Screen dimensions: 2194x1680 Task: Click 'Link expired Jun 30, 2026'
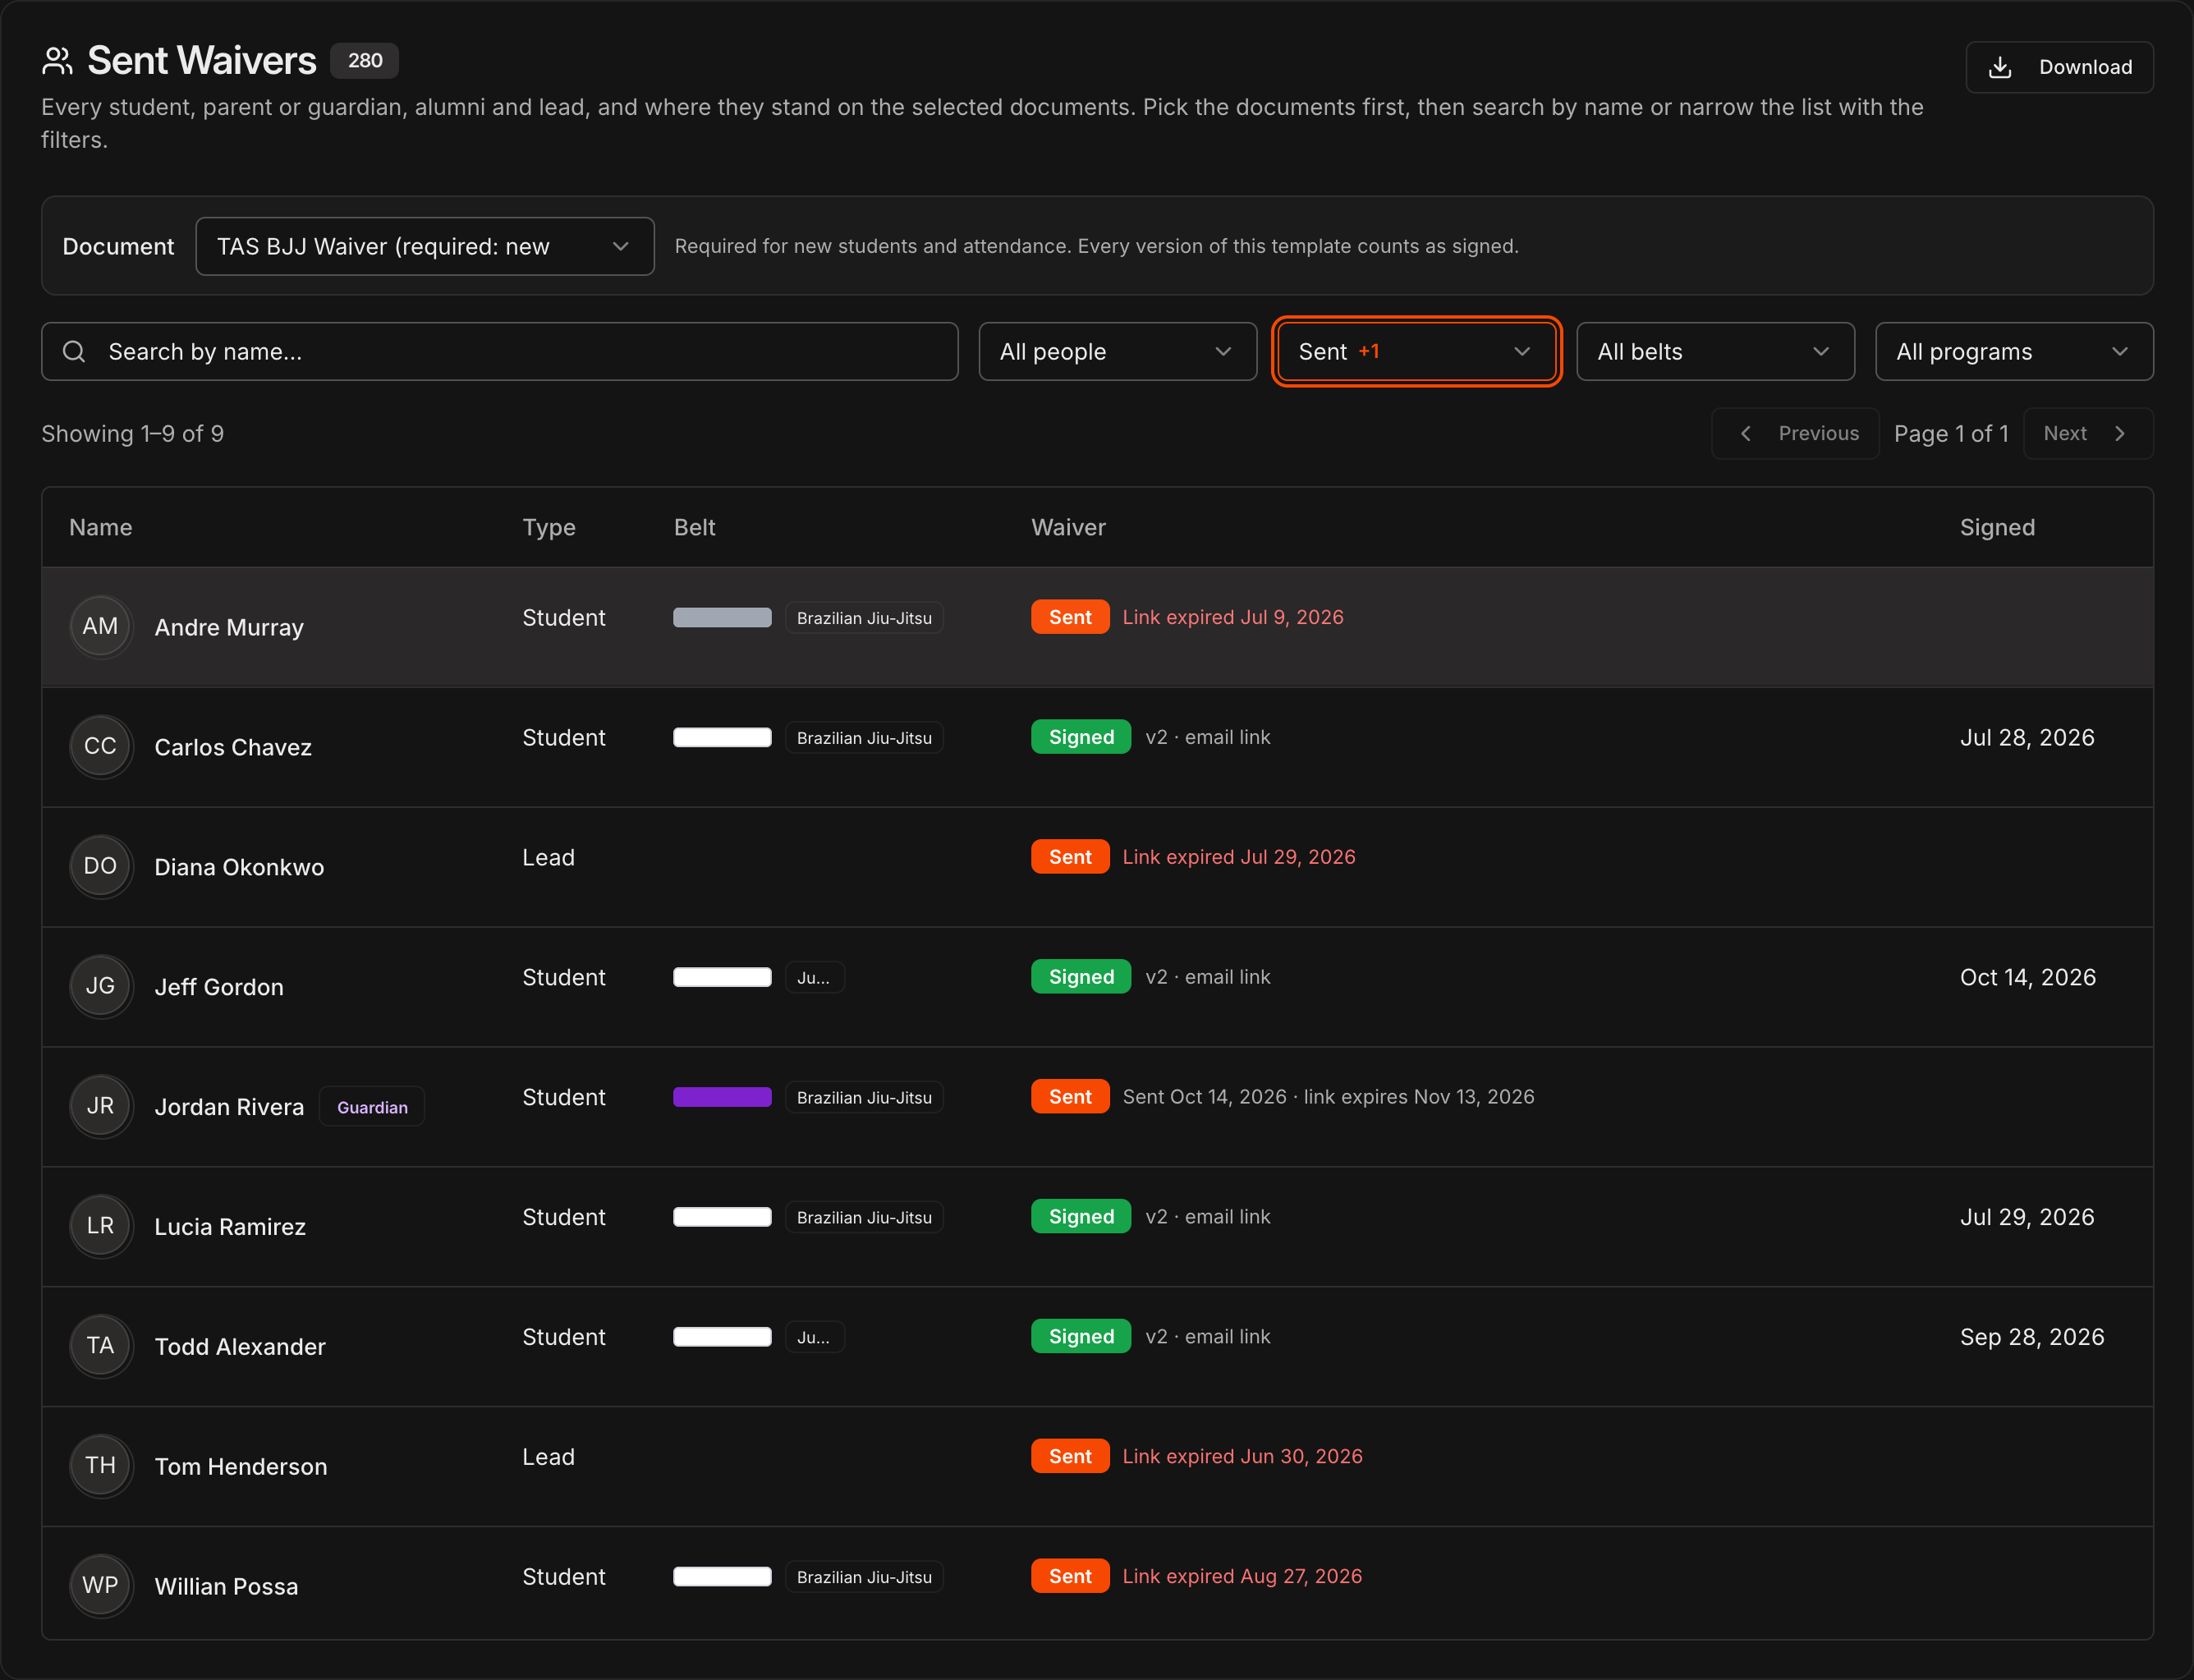[x=1242, y=1456]
